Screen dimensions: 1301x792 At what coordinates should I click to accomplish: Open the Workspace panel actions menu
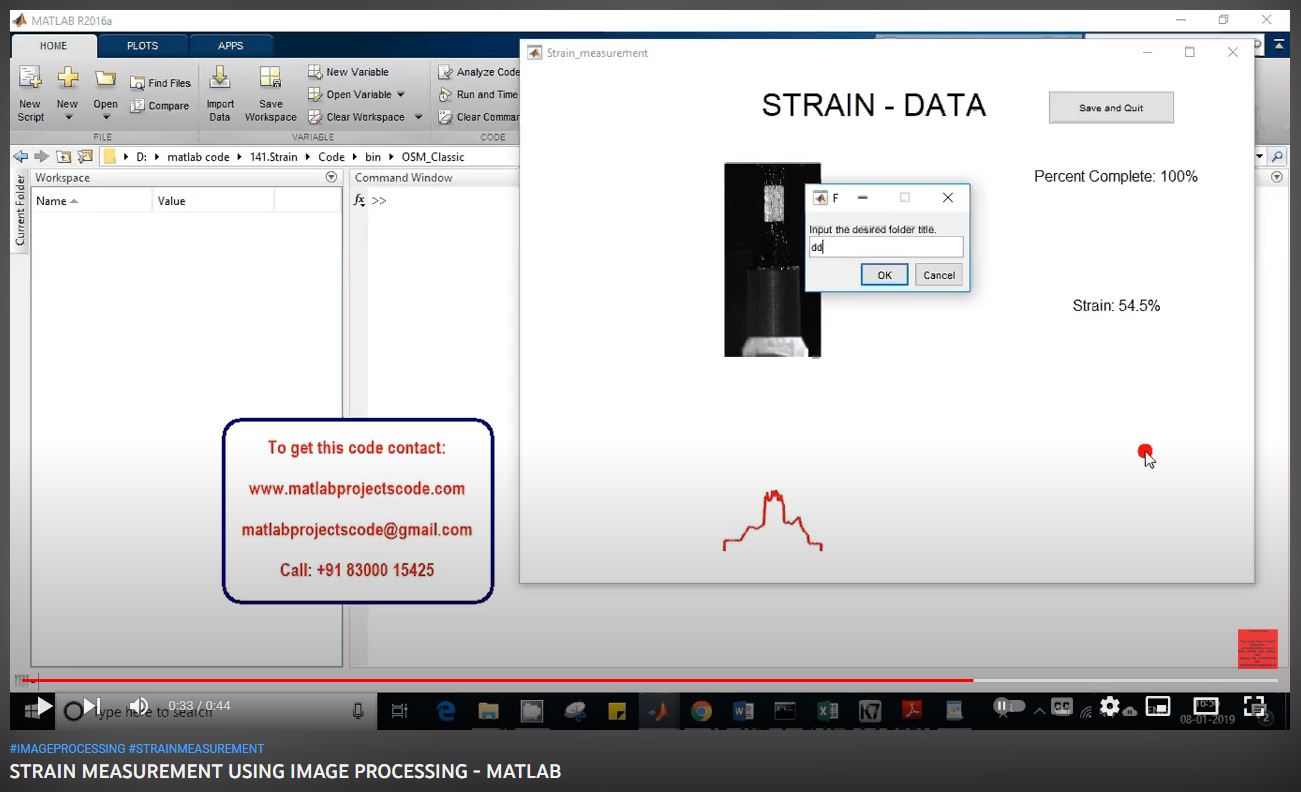click(331, 177)
